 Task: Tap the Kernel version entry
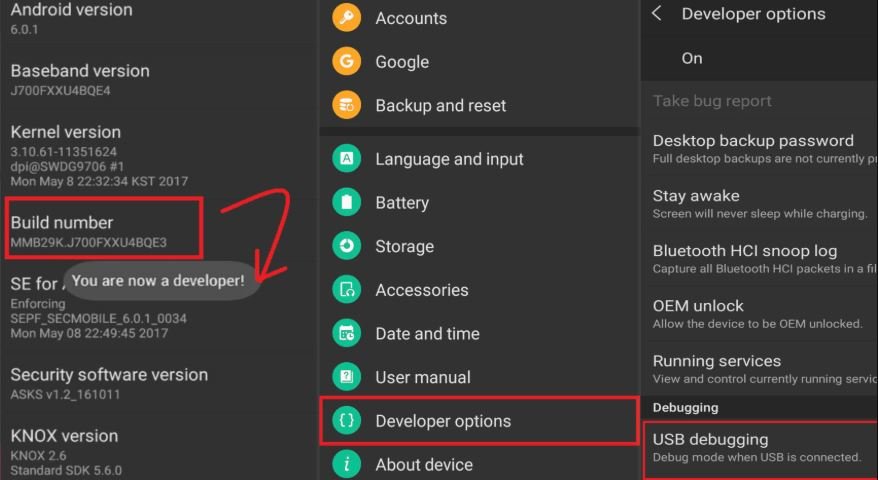[x=158, y=156]
